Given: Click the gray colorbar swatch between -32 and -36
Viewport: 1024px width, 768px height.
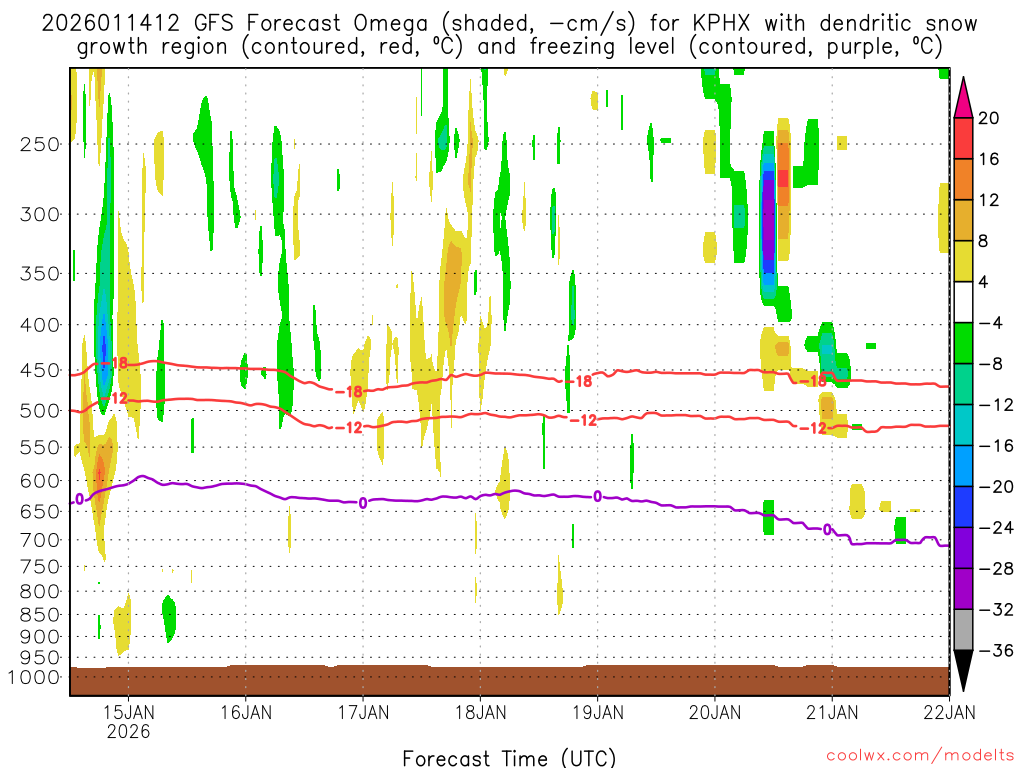Looking at the screenshot, I should [x=963, y=630].
